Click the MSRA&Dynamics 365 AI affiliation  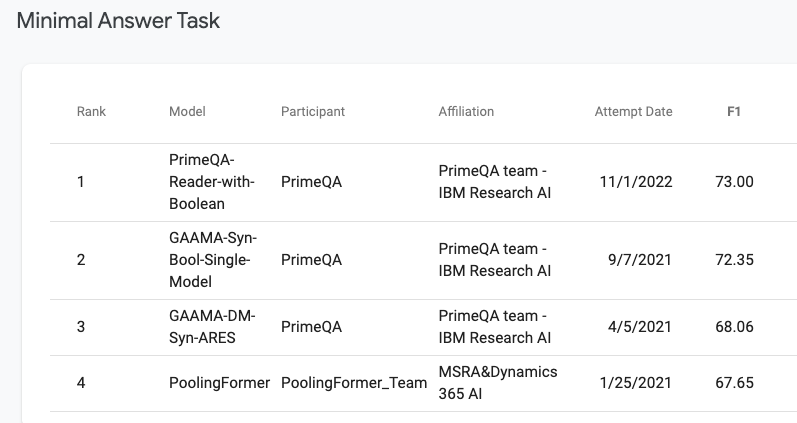click(498, 383)
